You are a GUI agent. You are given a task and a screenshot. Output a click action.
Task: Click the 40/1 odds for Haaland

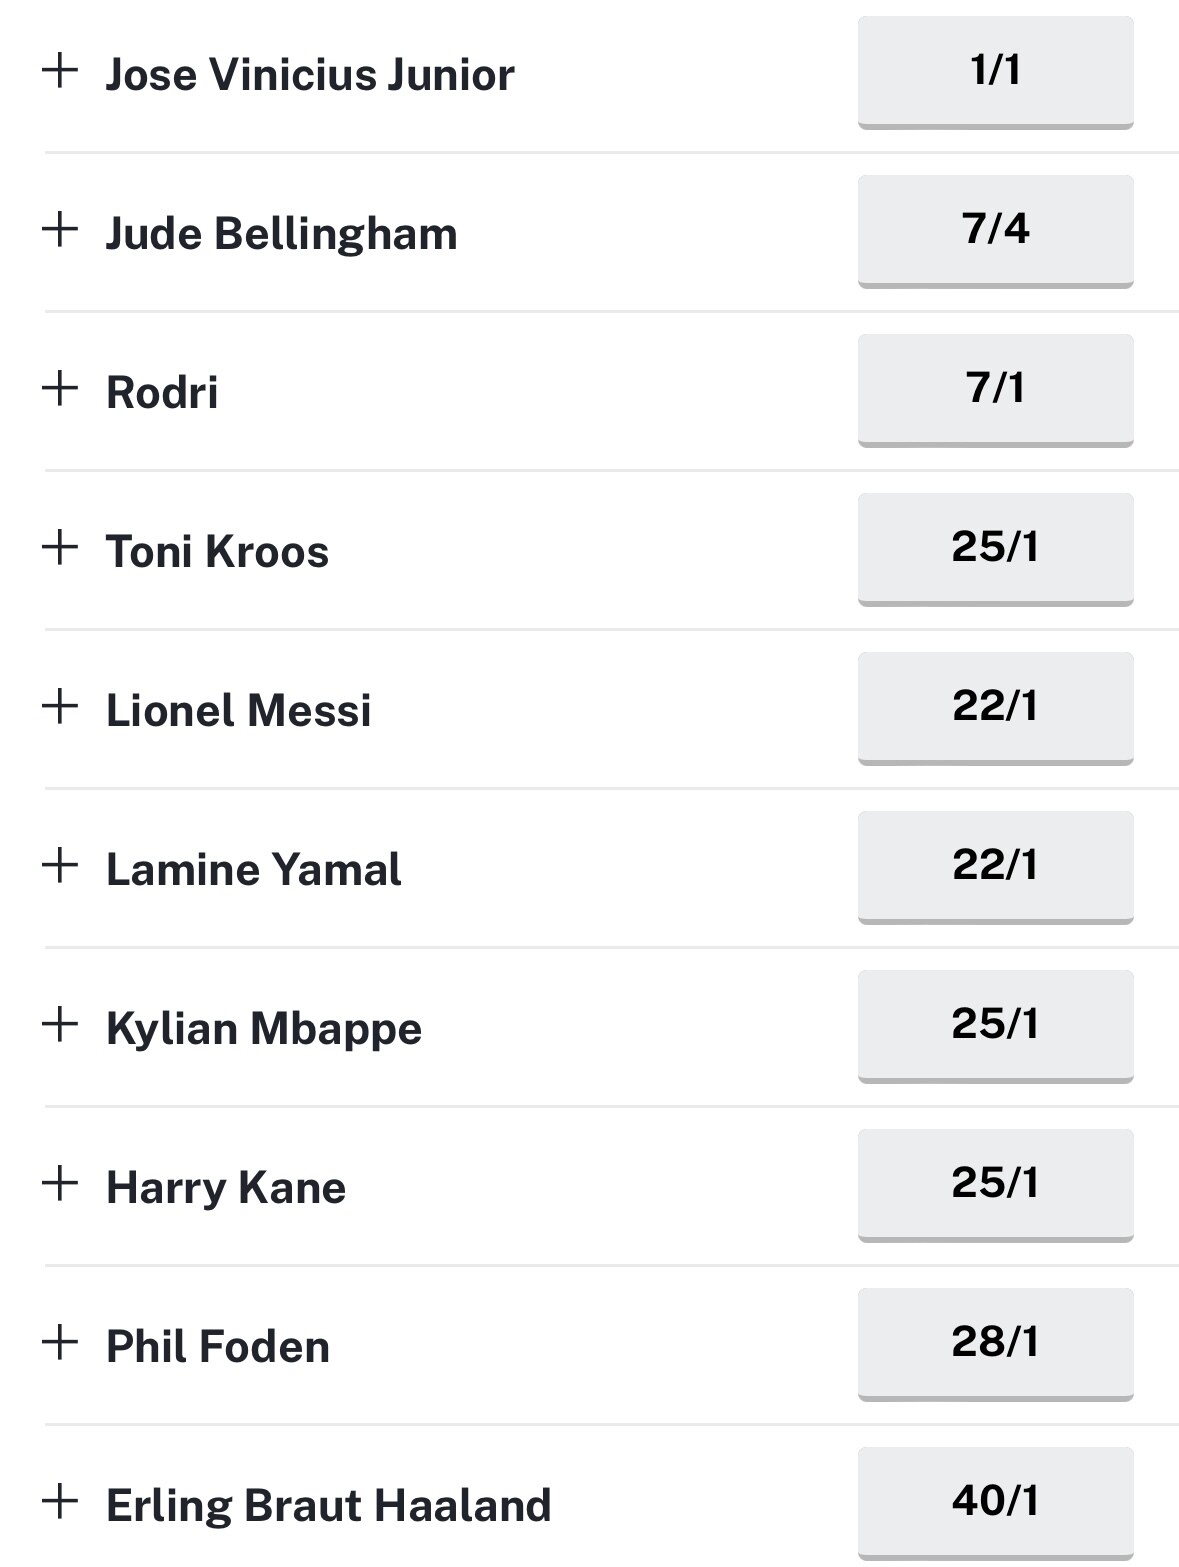(995, 1502)
